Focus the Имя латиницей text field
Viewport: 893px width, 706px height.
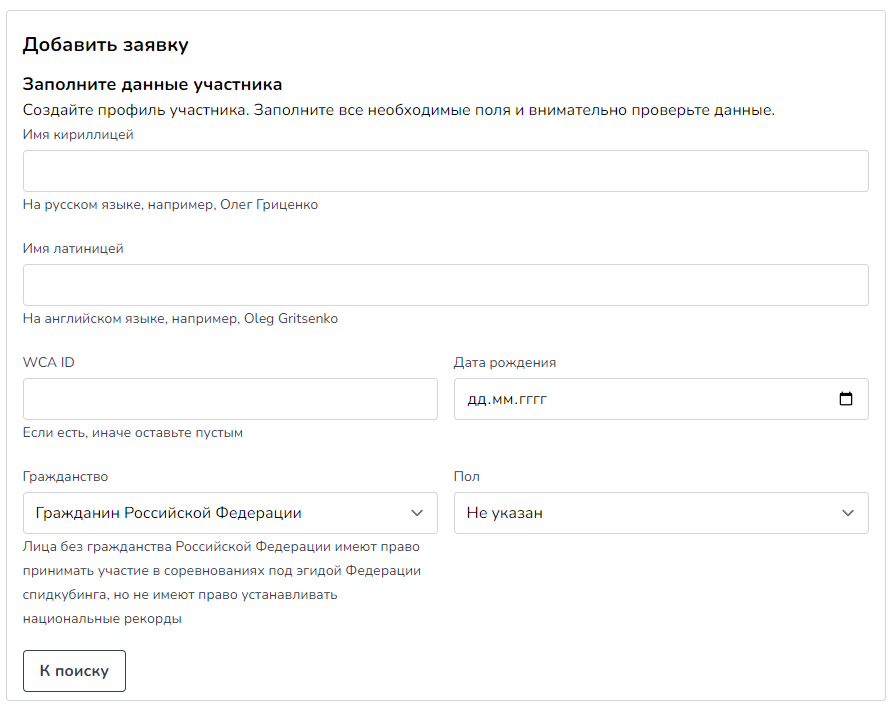pos(445,285)
